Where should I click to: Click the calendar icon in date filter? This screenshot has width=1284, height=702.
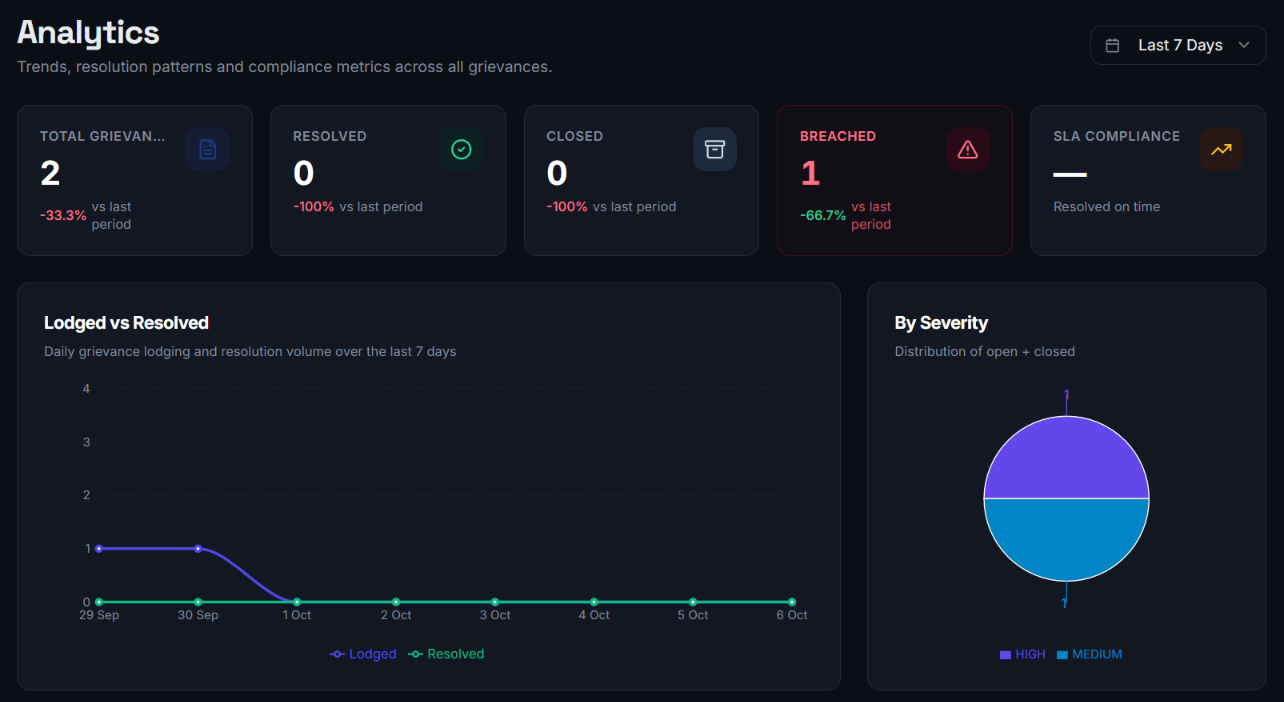click(x=1112, y=45)
